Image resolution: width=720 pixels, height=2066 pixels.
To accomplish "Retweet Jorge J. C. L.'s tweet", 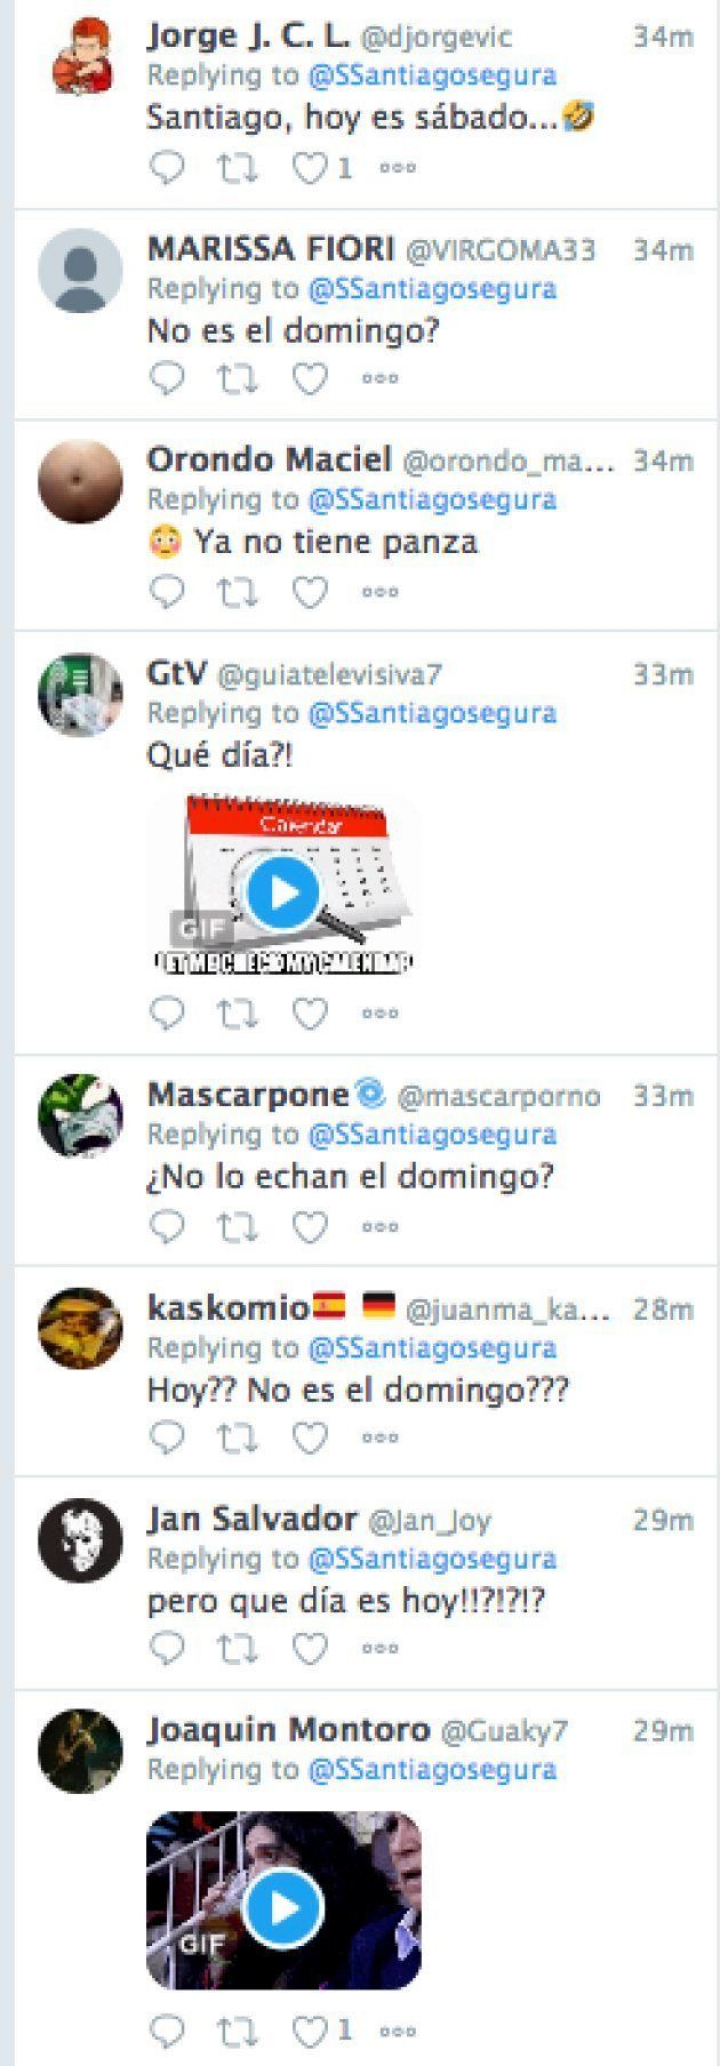I will [x=238, y=168].
